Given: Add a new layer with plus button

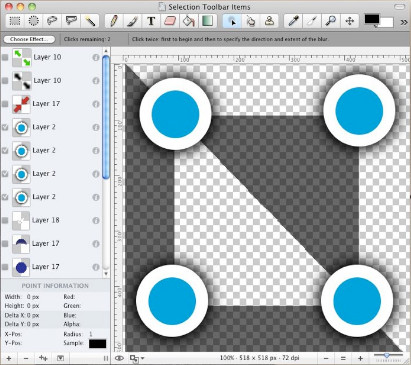Looking at the screenshot, I should pos(9,359).
